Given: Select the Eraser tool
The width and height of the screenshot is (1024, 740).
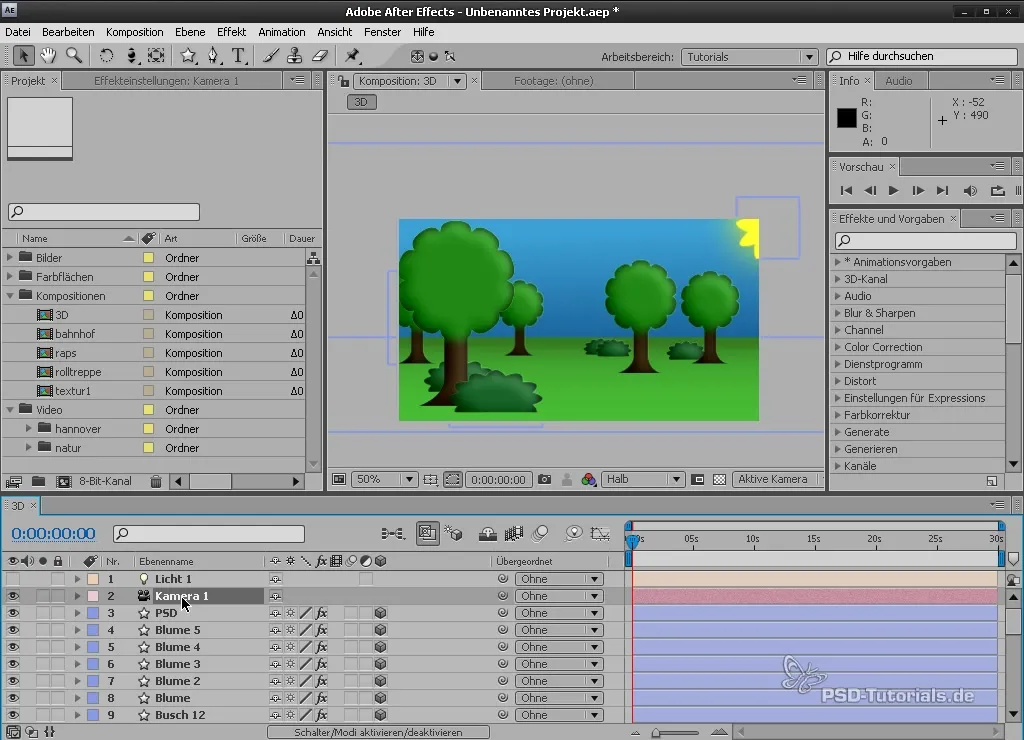Looking at the screenshot, I should 320,56.
